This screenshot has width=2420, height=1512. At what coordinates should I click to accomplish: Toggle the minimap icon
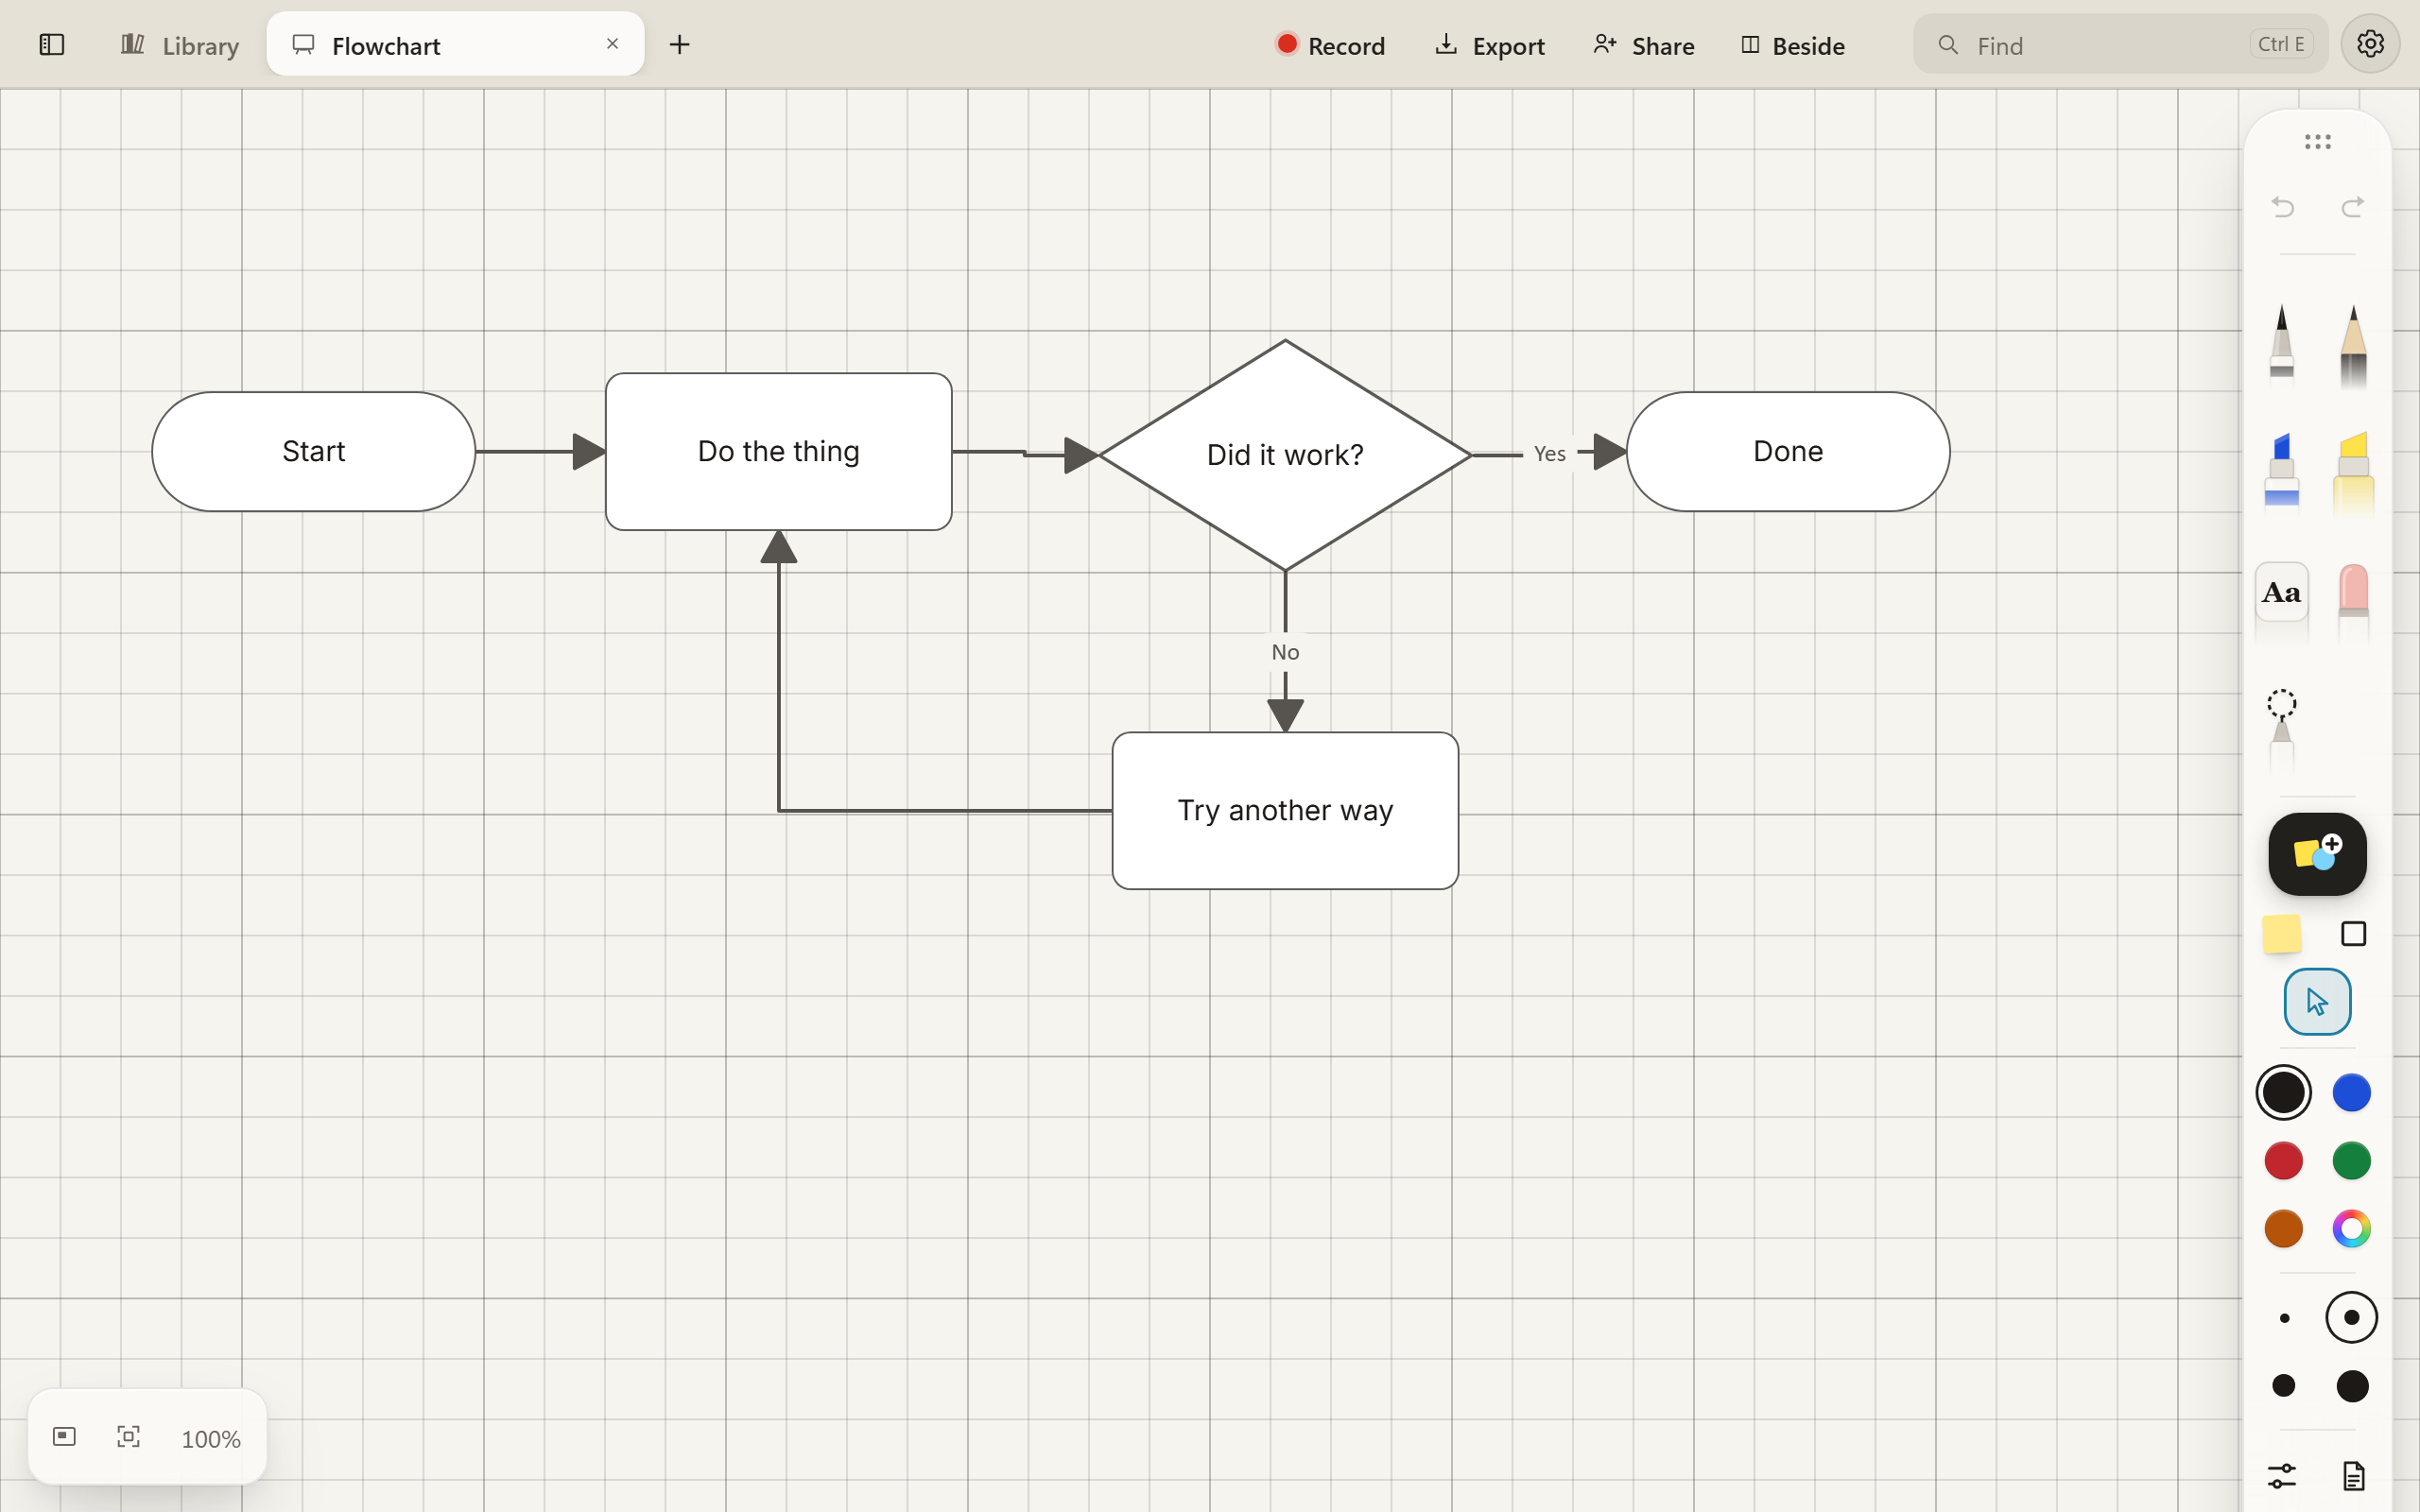[x=64, y=1437]
